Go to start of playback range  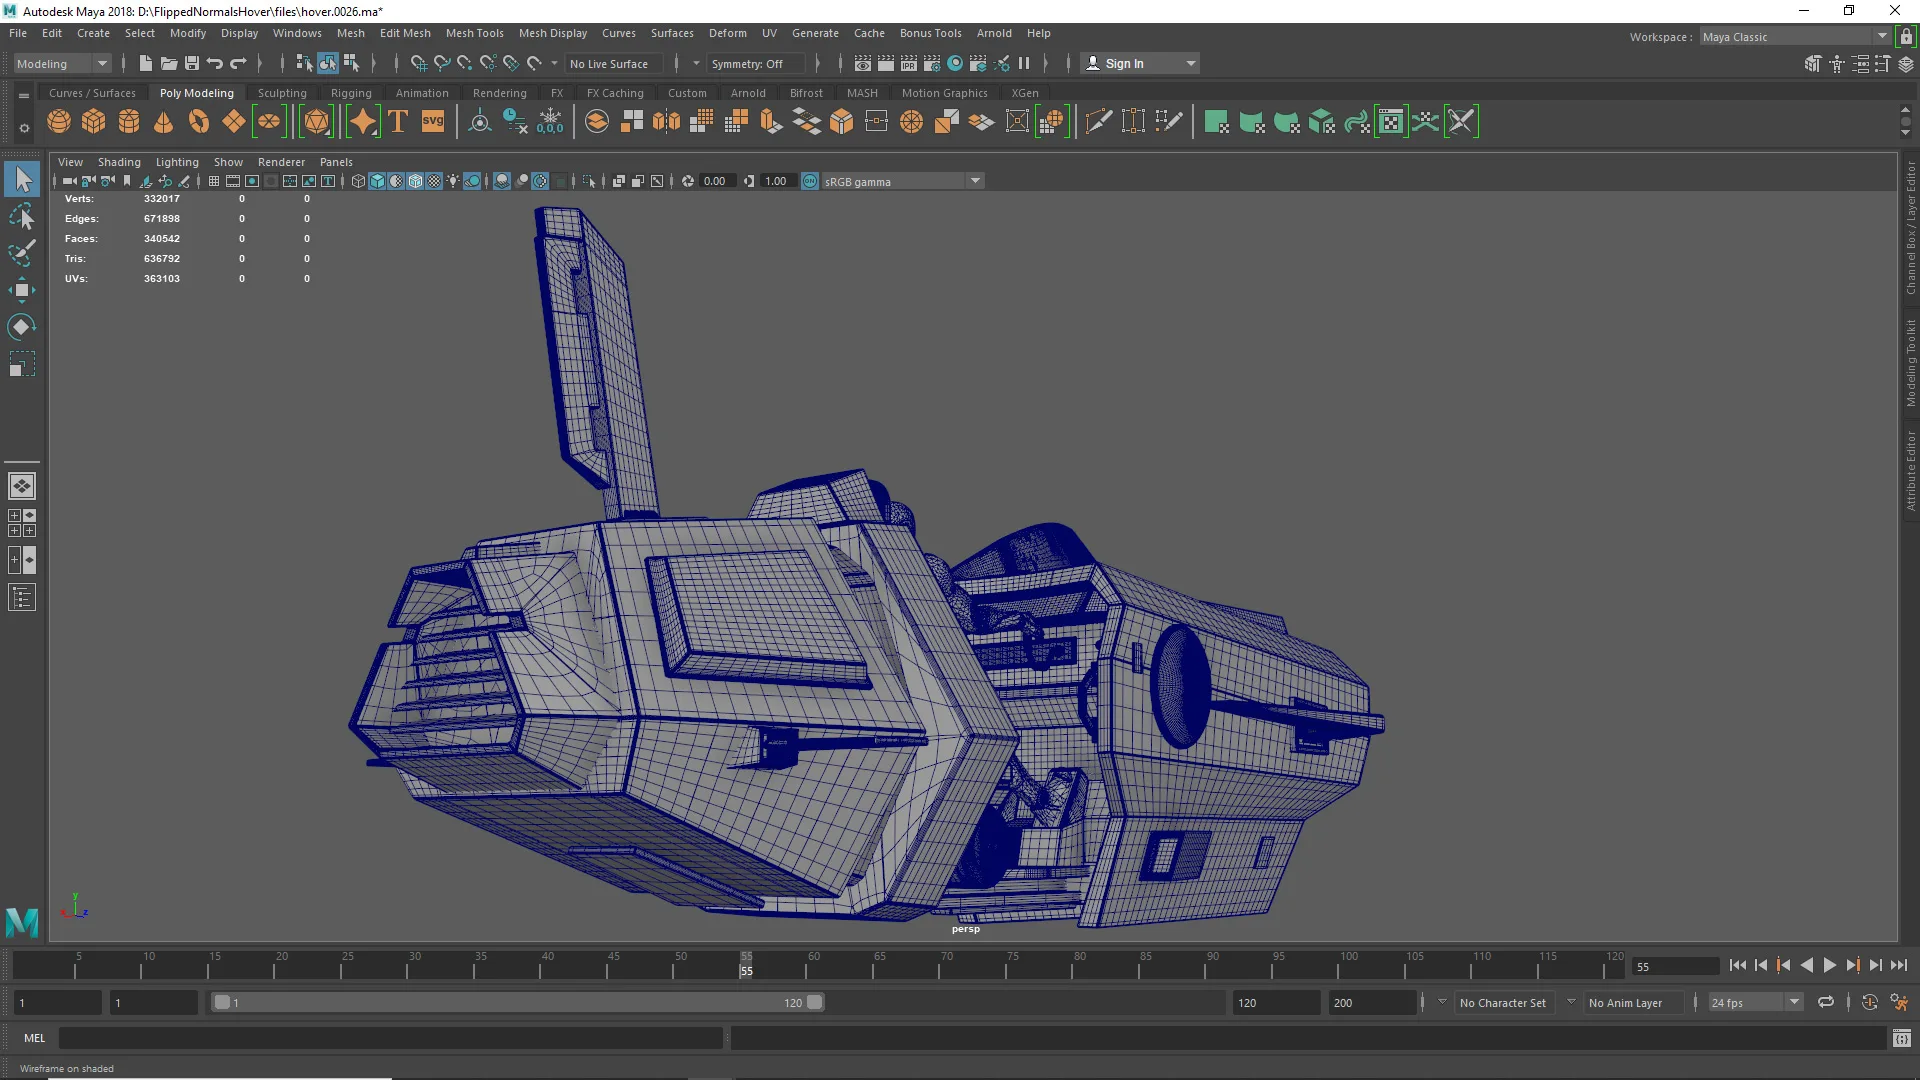(x=1737, y=965)
